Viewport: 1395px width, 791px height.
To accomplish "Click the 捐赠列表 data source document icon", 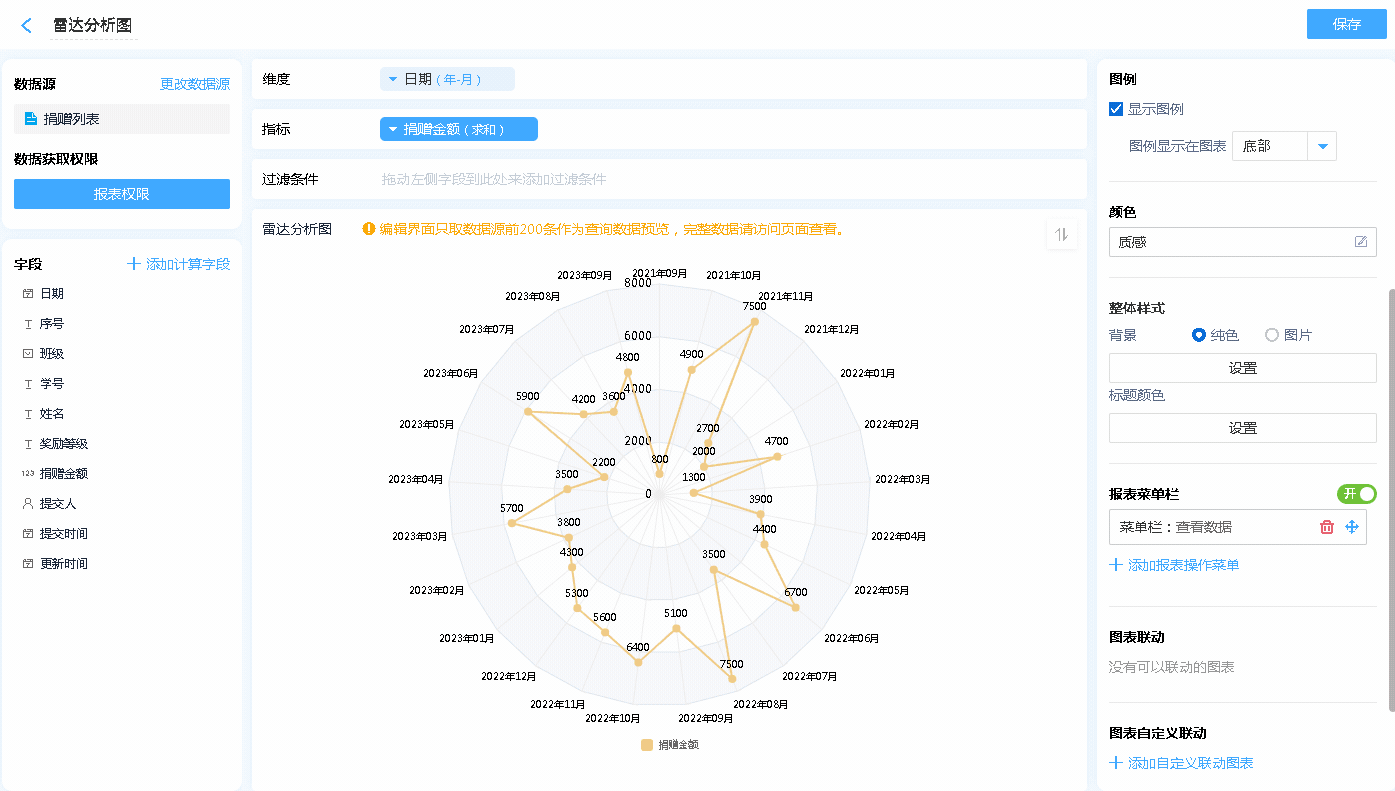I will tap(31, 119).
